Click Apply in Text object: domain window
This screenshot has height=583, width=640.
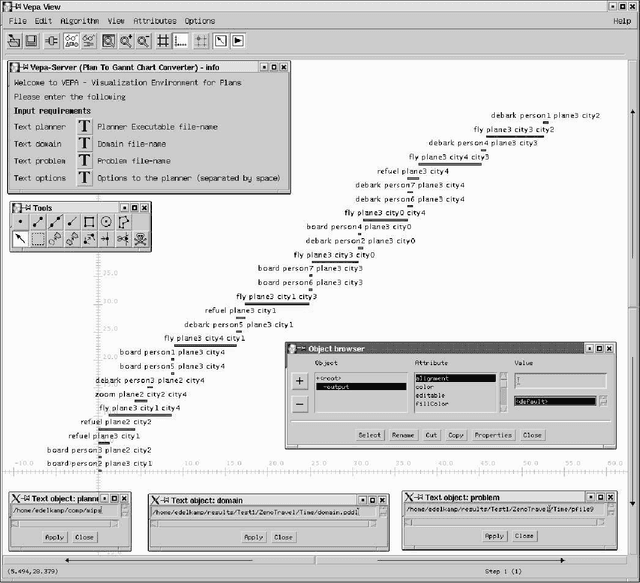click(x=254, y=537)
